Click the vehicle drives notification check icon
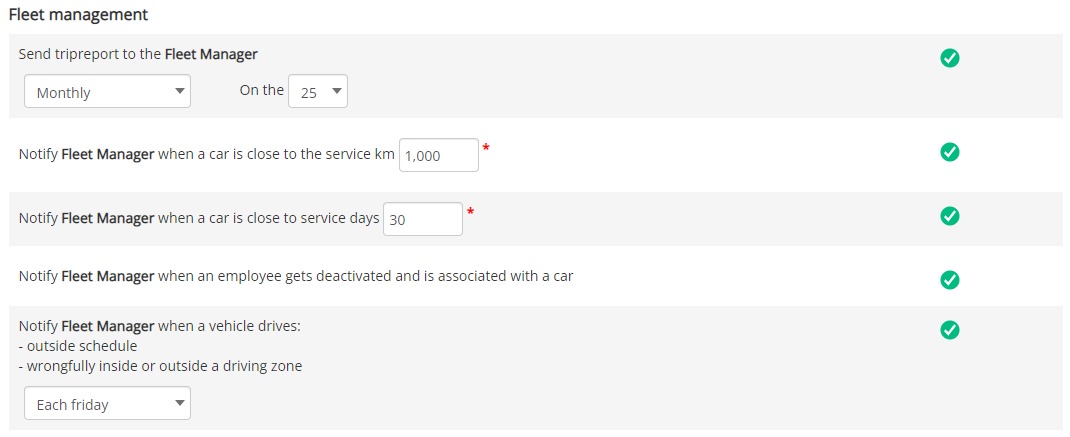Viewport: 1070px width, 437px height. [949, 330]
